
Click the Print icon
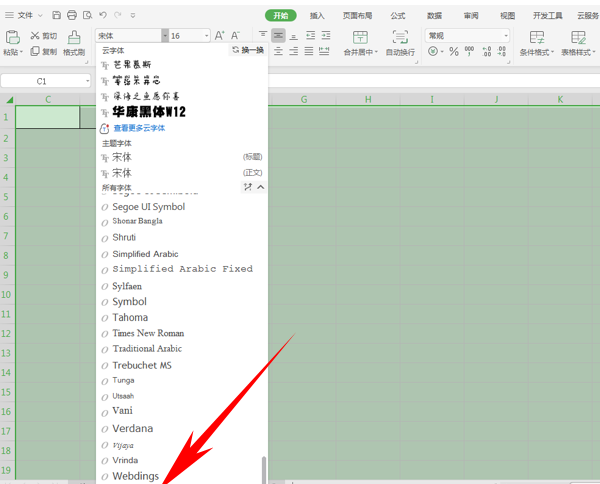pyautogui.click(x=72, y=15)
